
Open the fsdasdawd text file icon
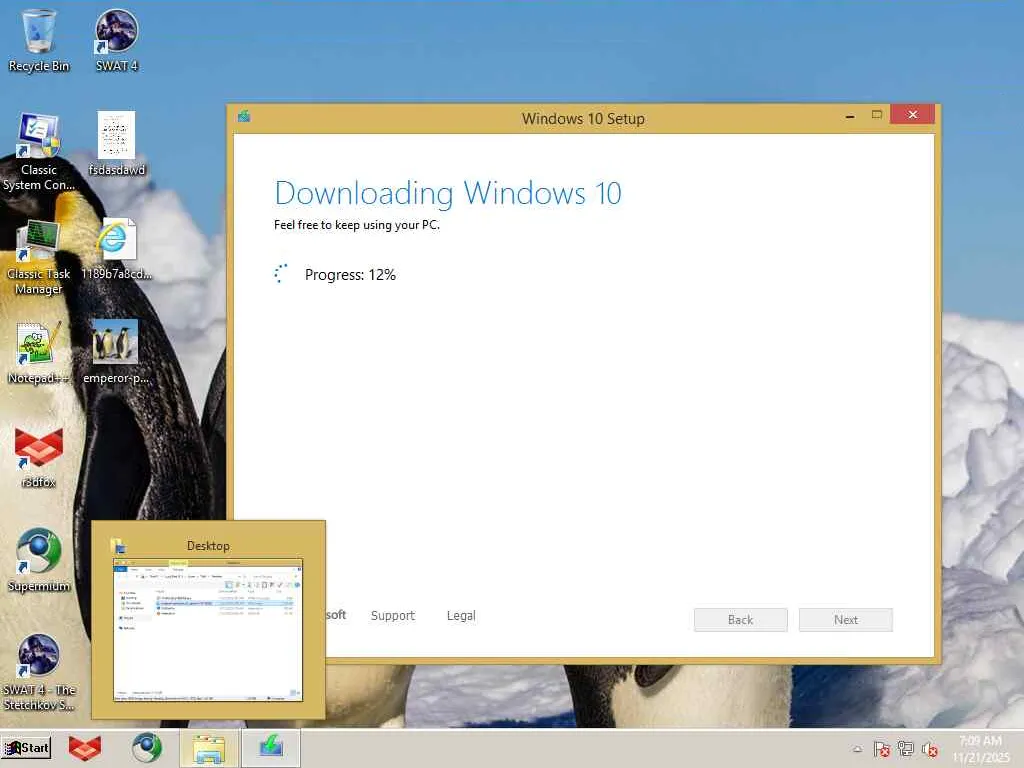(x=116, y=144)
